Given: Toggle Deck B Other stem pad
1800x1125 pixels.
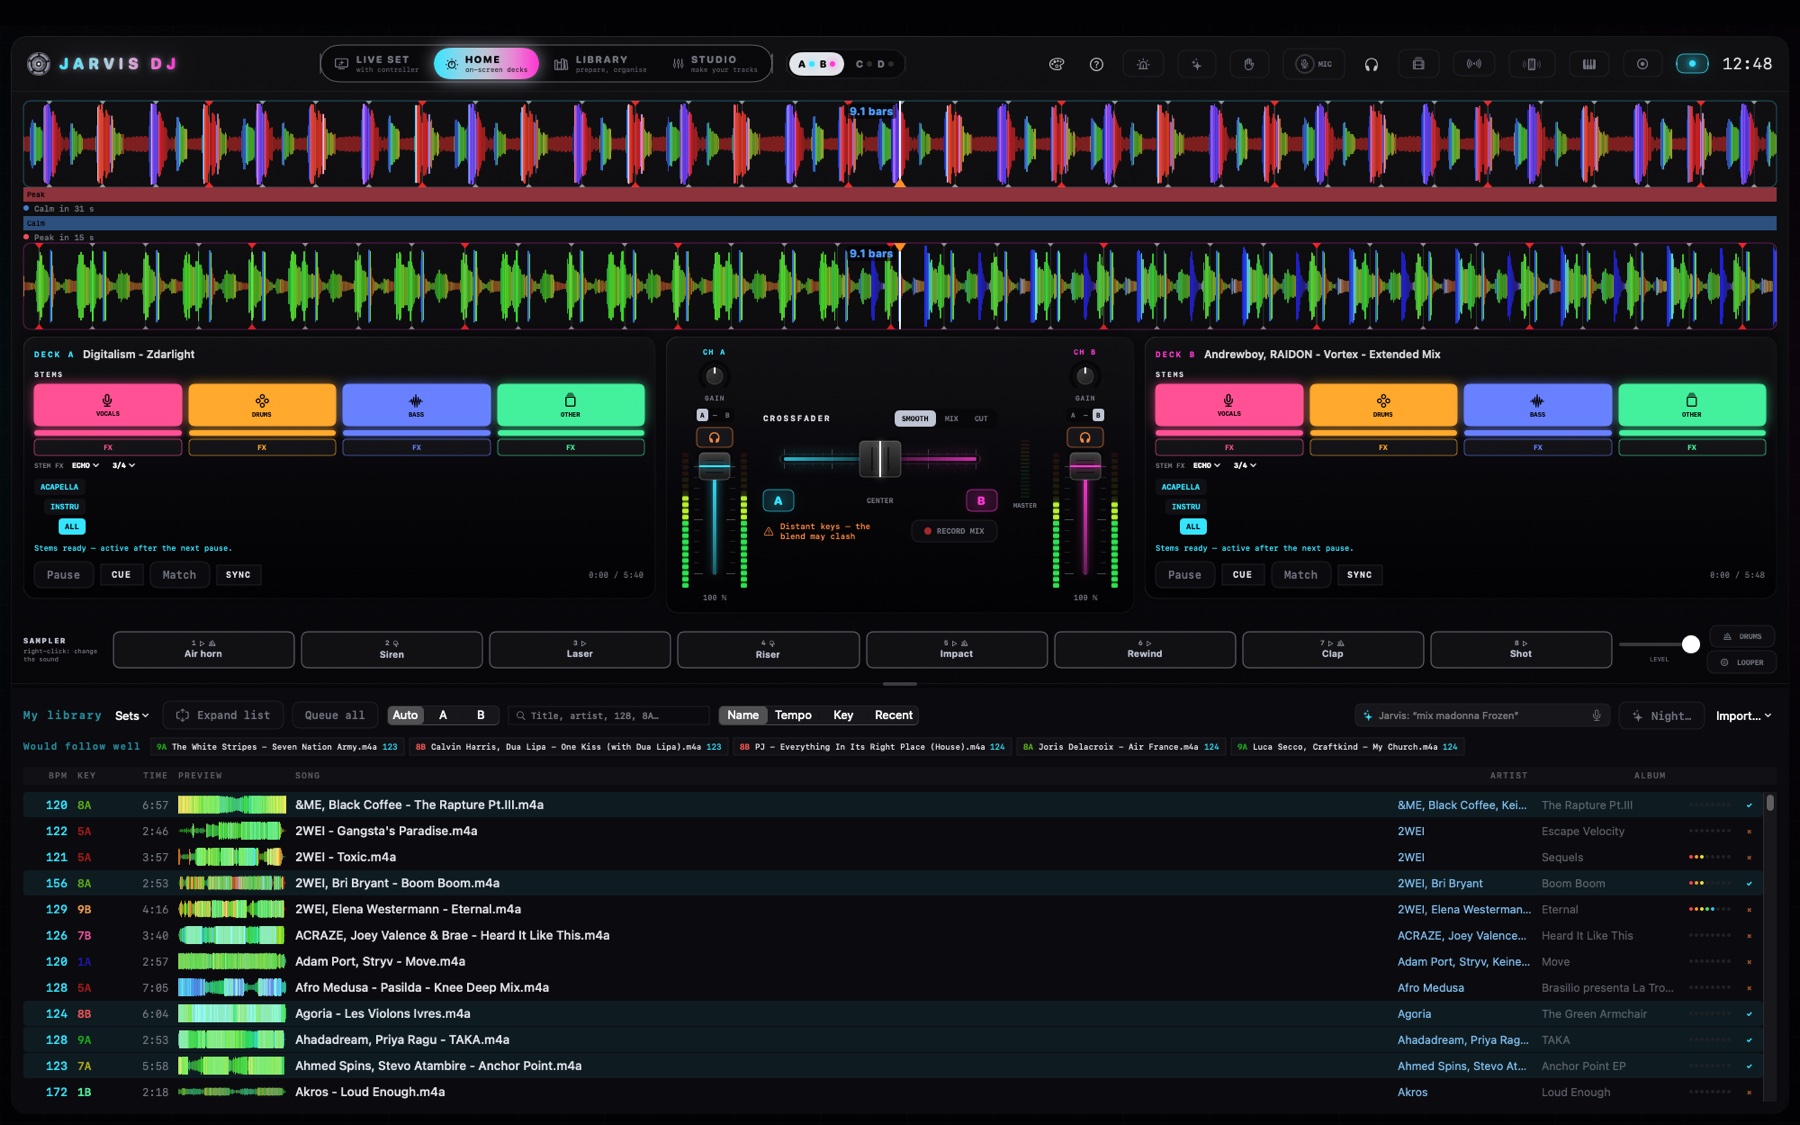Looking at the screenshot, I should pos(1692,405).
